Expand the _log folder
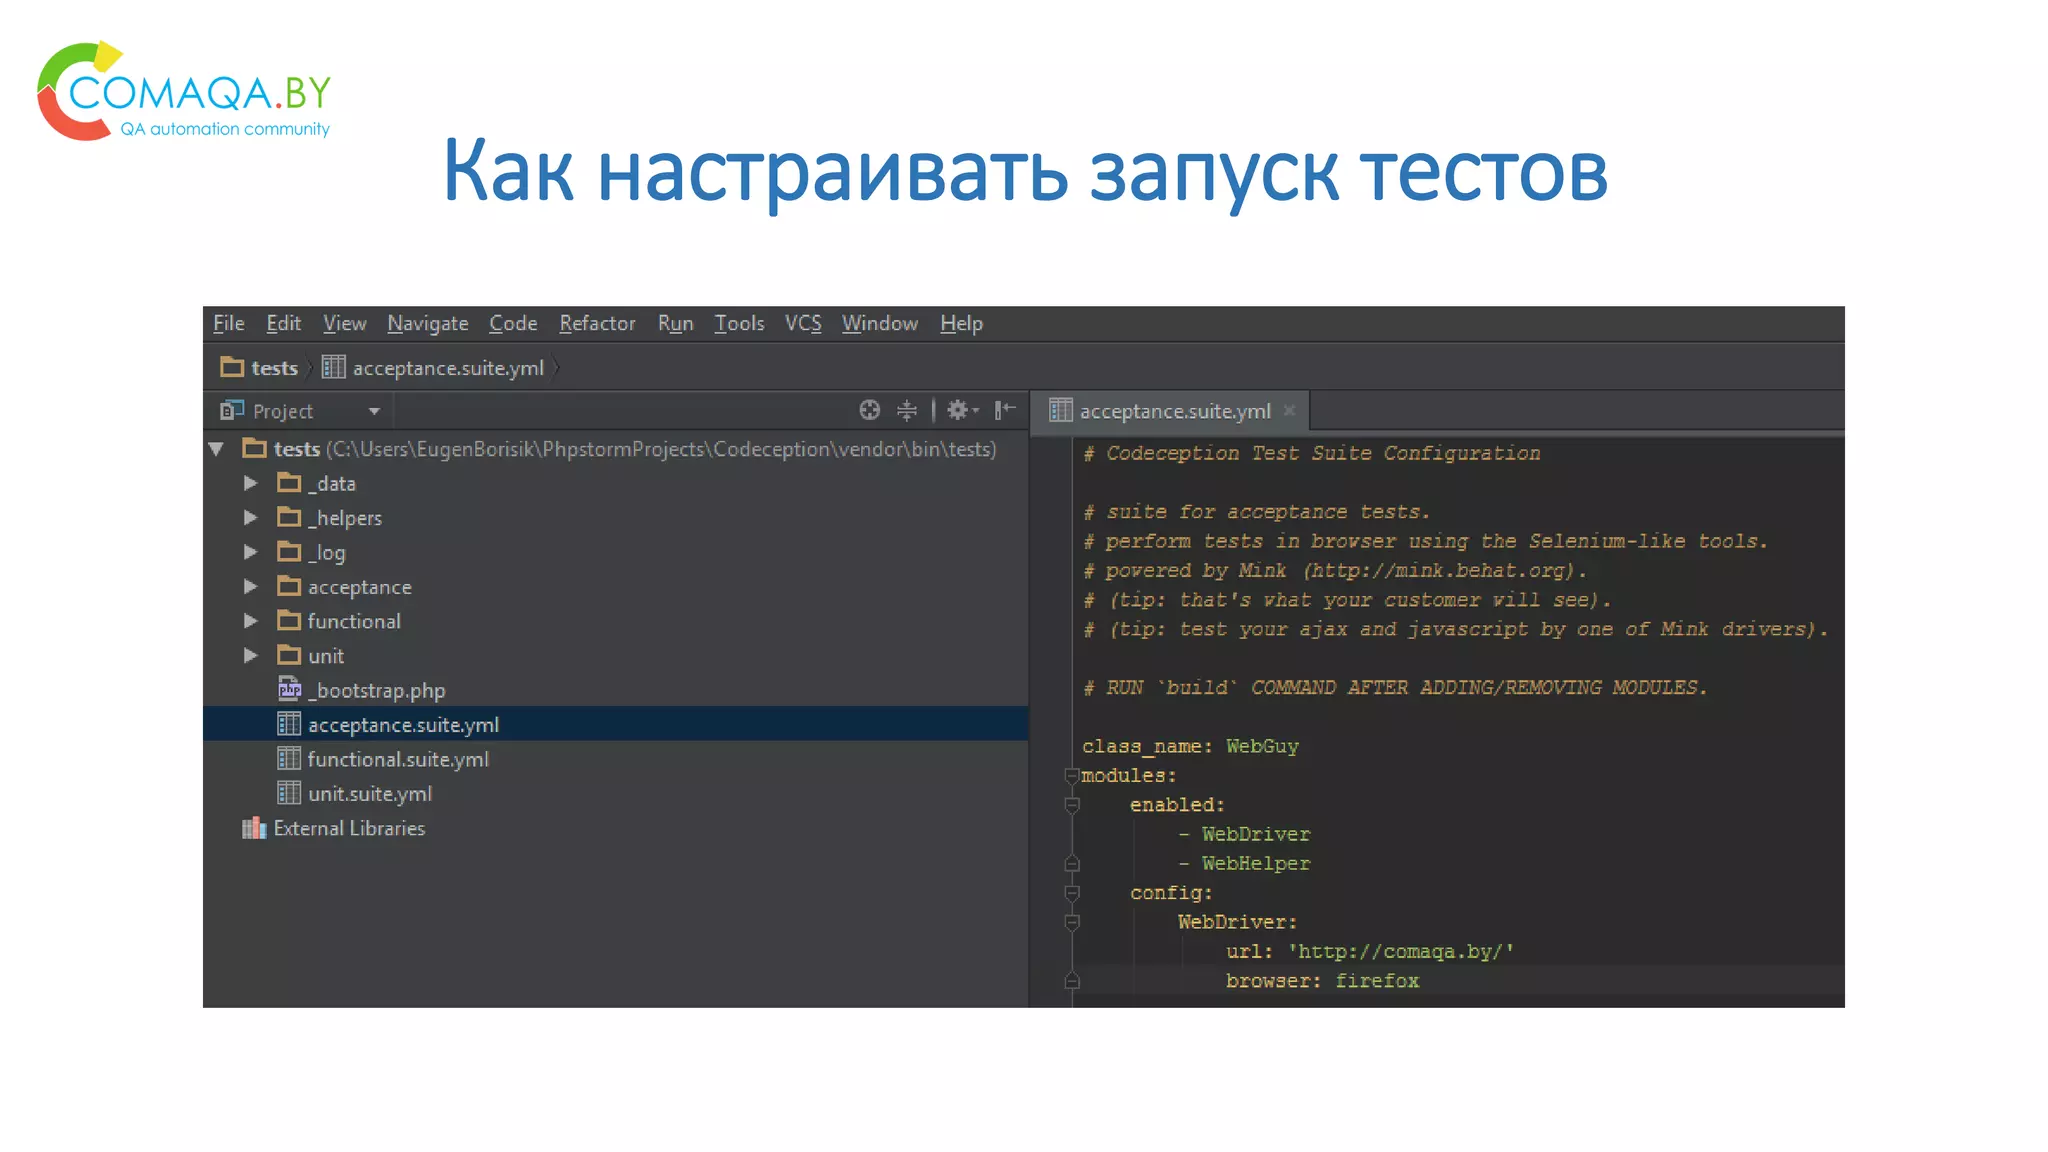This screenshot has width=2048, height=1152. [251, 552]
